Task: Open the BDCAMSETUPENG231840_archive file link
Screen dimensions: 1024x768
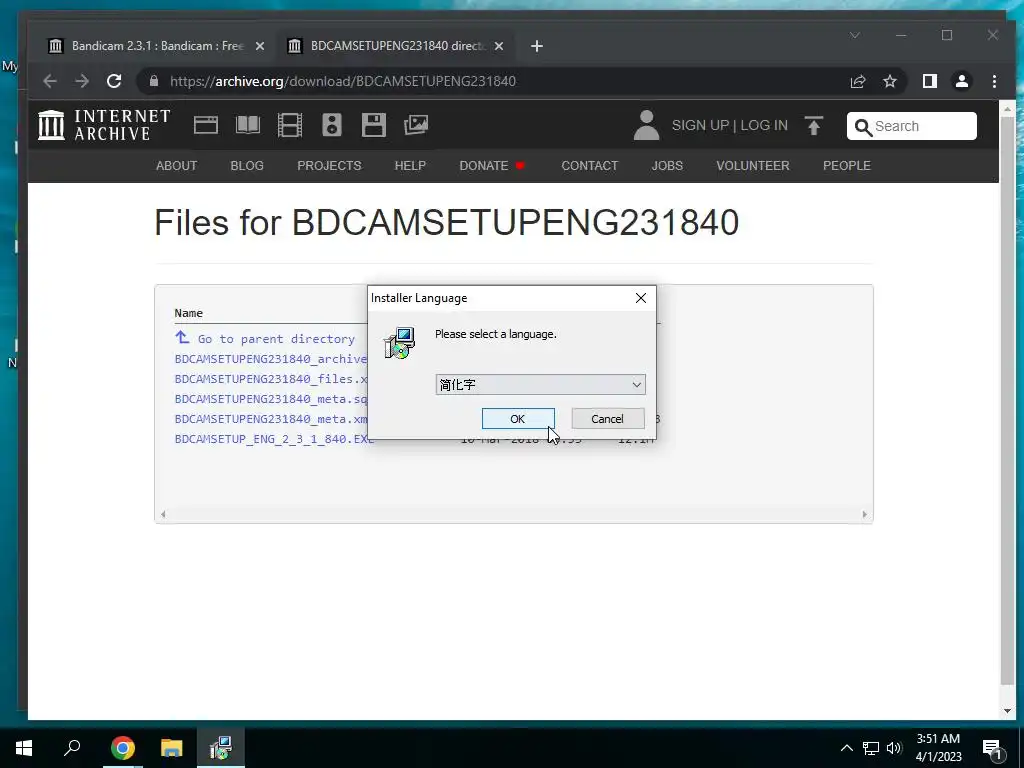Action: coord(271,359)
